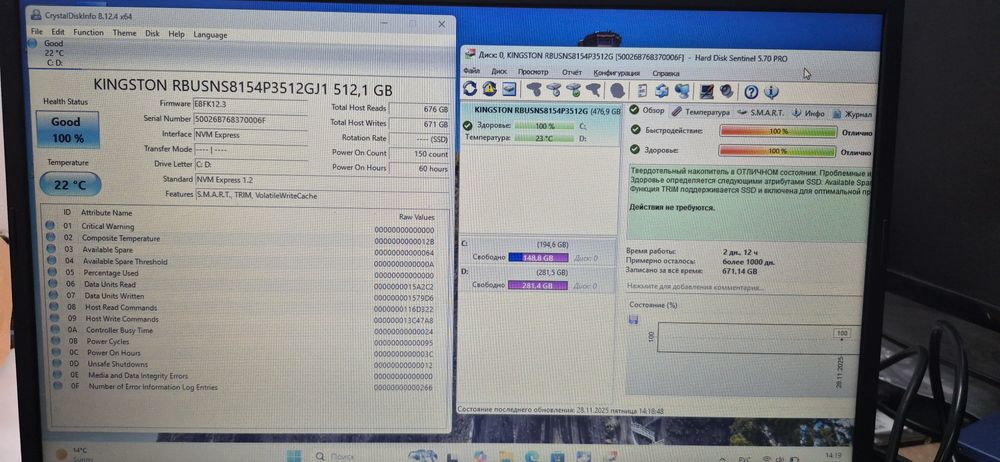Click the Здоровье 100 % bar in the overview

[x=777, y=152]
